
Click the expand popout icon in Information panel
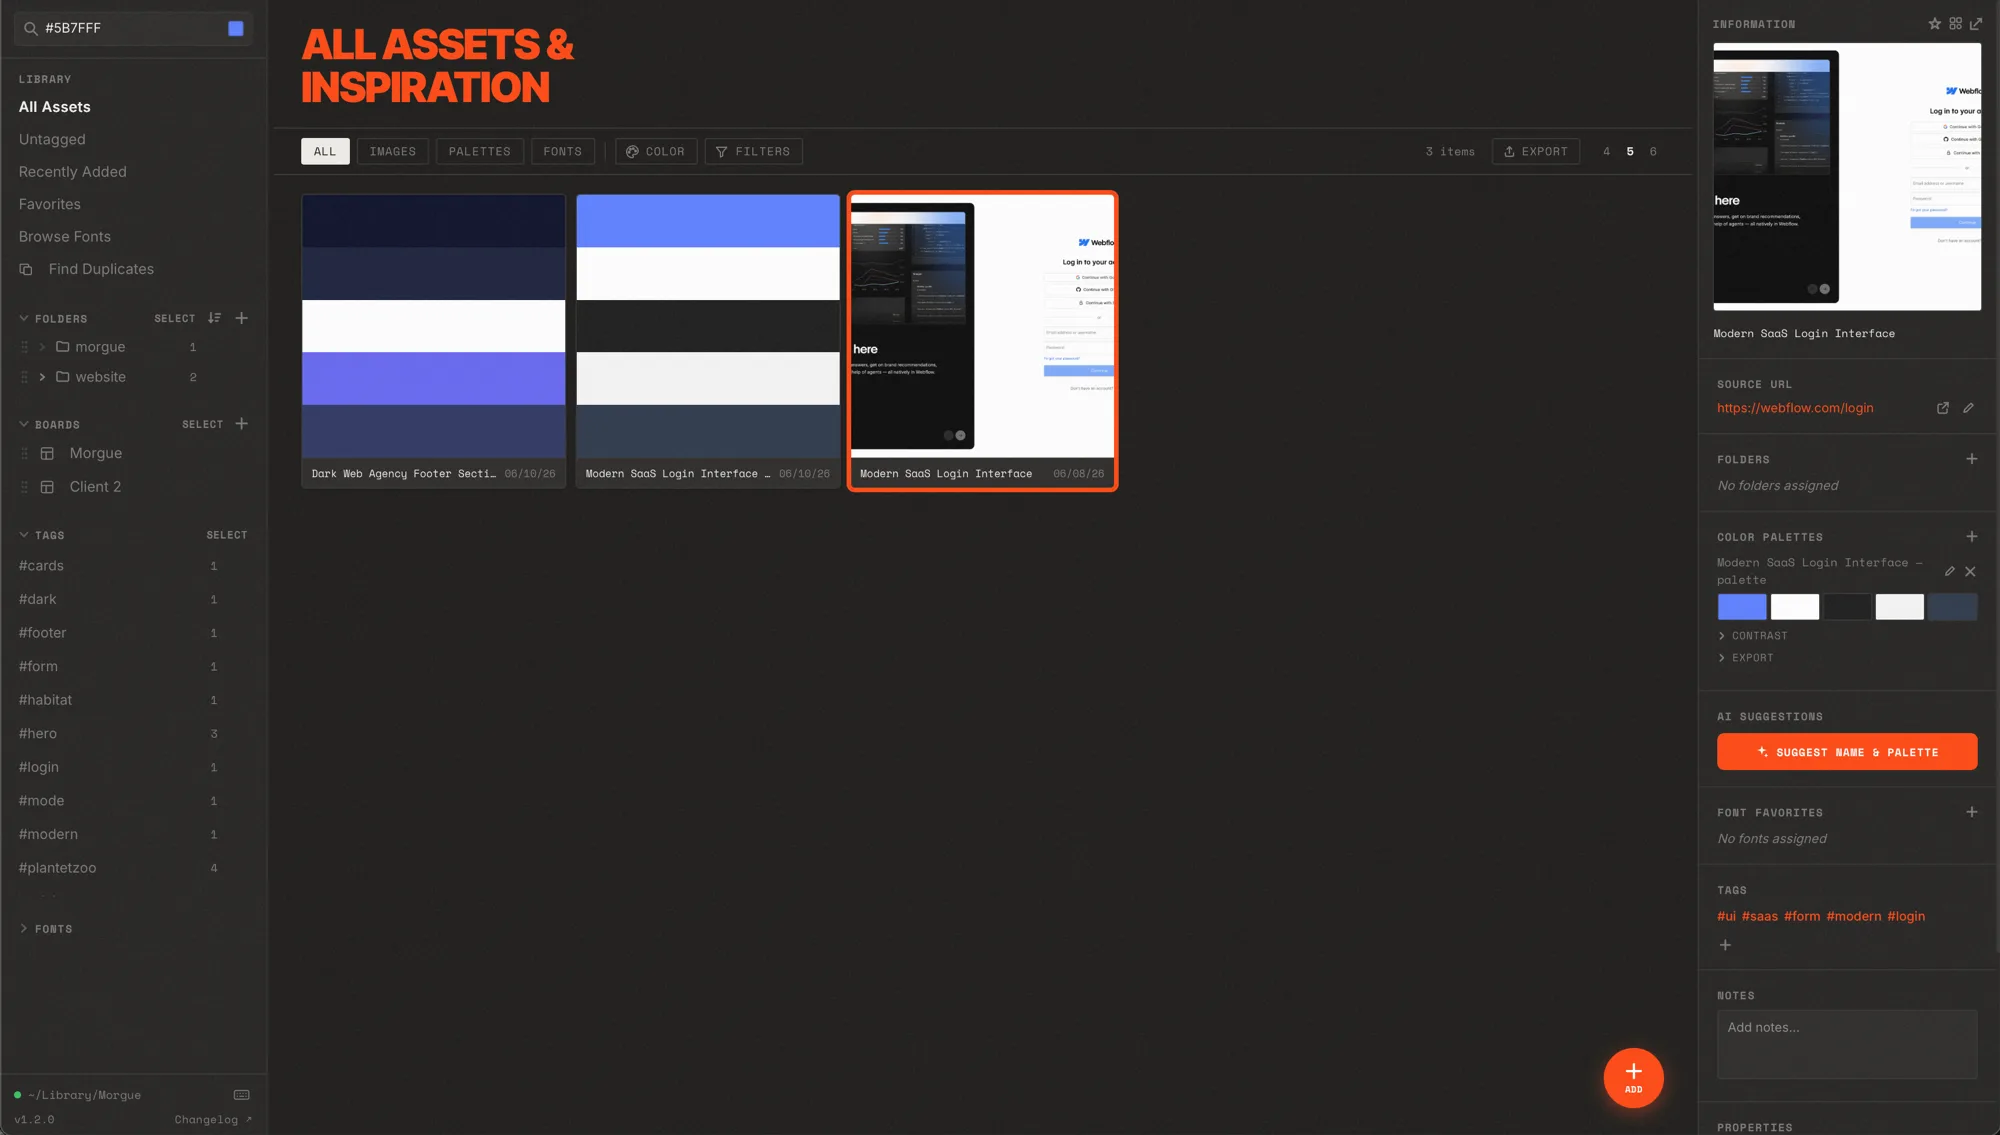pos(1976,24)
